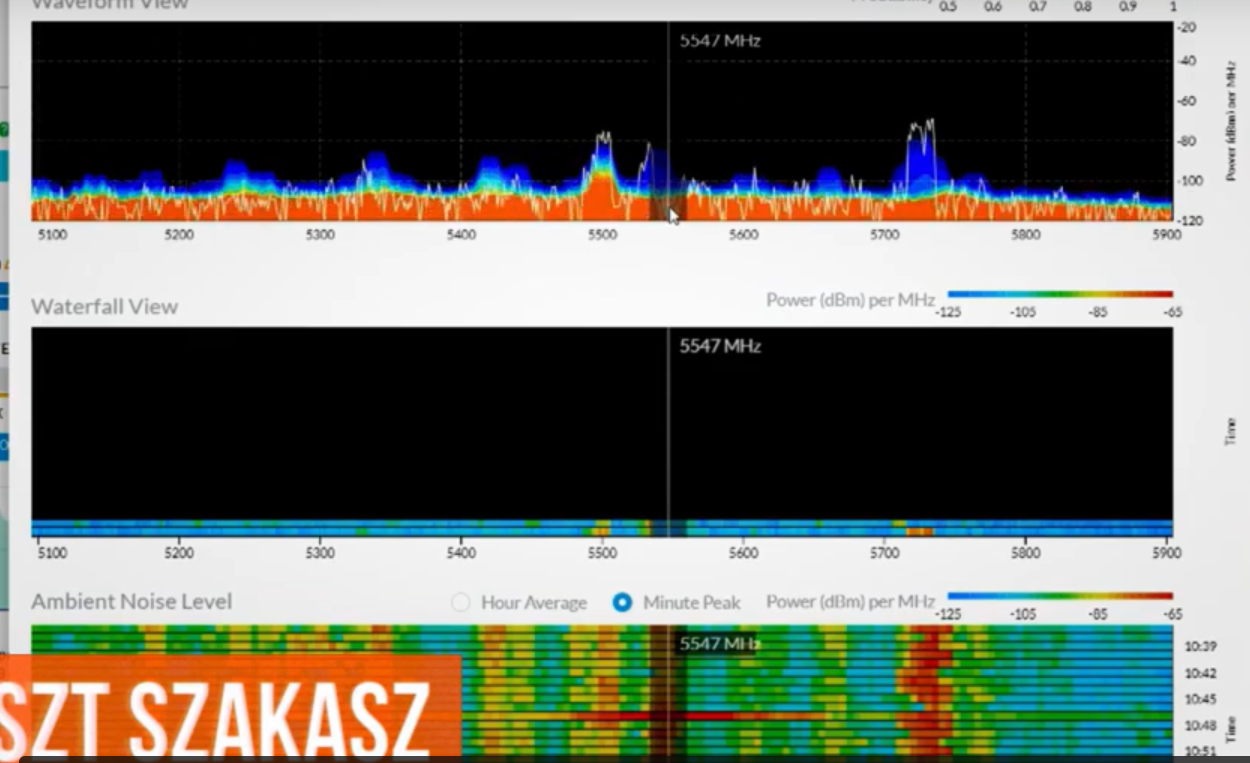Click -105 on the Ambient Noise power legend
Image resolution: width=1250 pixels, height=763 pixels.
tap(1024, 614)
